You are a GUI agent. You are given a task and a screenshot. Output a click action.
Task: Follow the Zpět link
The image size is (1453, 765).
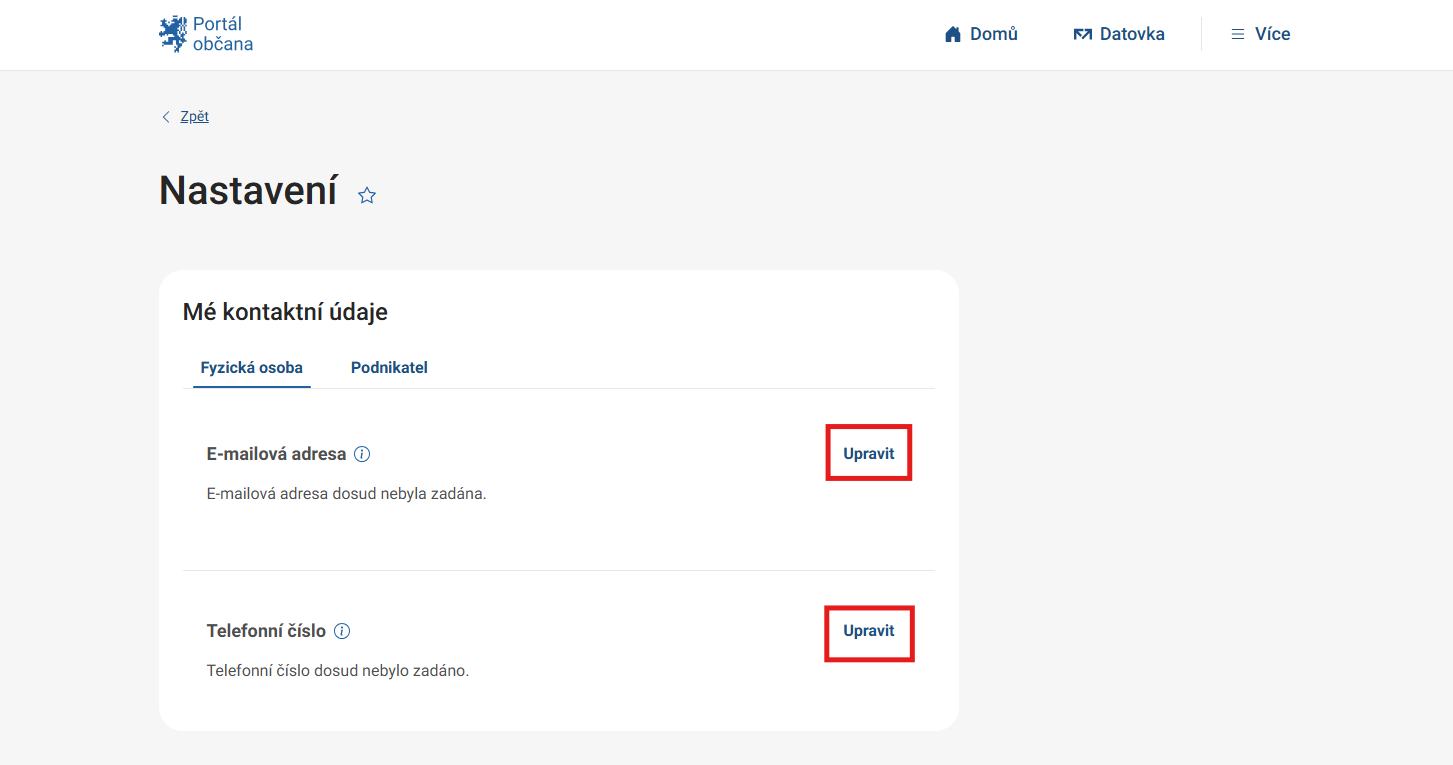coord(194,117)
